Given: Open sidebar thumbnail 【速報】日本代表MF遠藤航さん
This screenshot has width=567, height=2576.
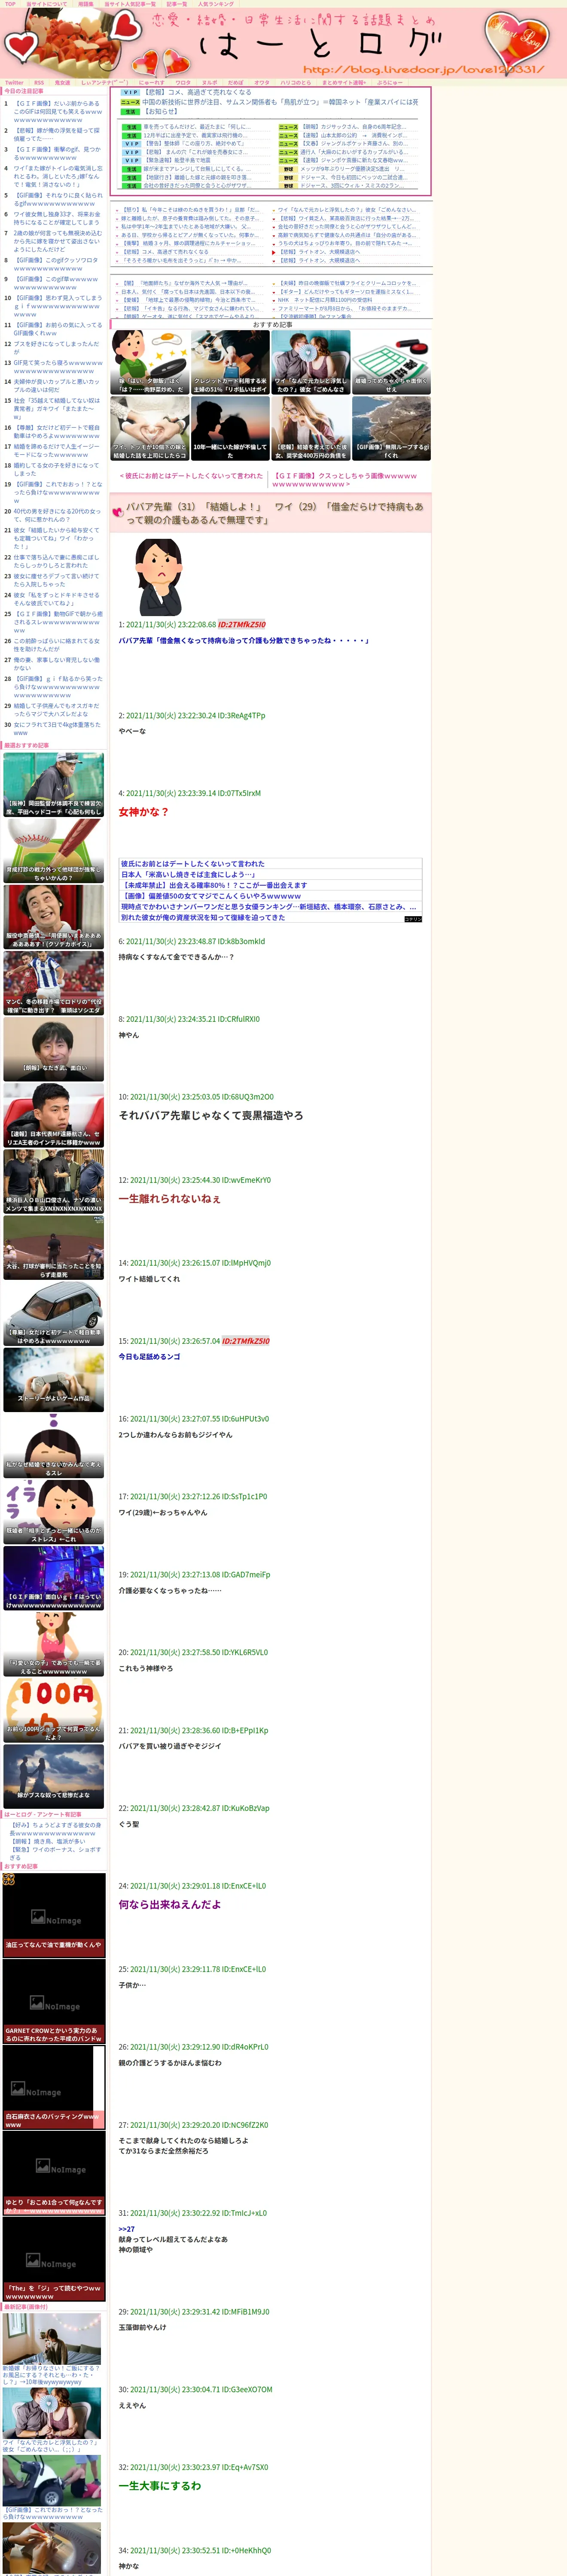Looking at the screenshot, I should point(53,1115).
